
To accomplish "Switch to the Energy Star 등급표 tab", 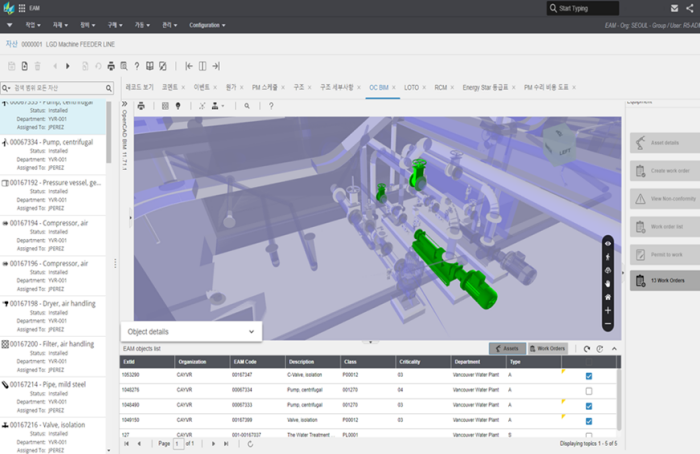I will 485,87.
